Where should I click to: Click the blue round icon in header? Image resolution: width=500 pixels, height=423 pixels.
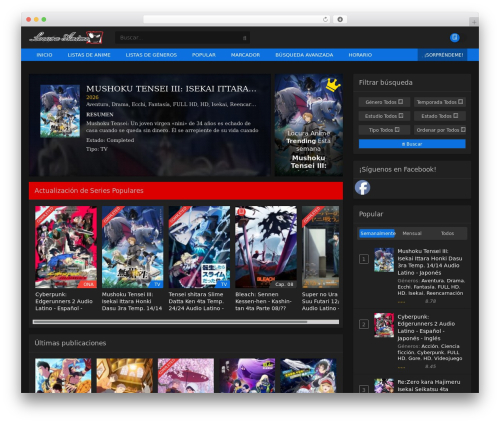coord(454,38)
